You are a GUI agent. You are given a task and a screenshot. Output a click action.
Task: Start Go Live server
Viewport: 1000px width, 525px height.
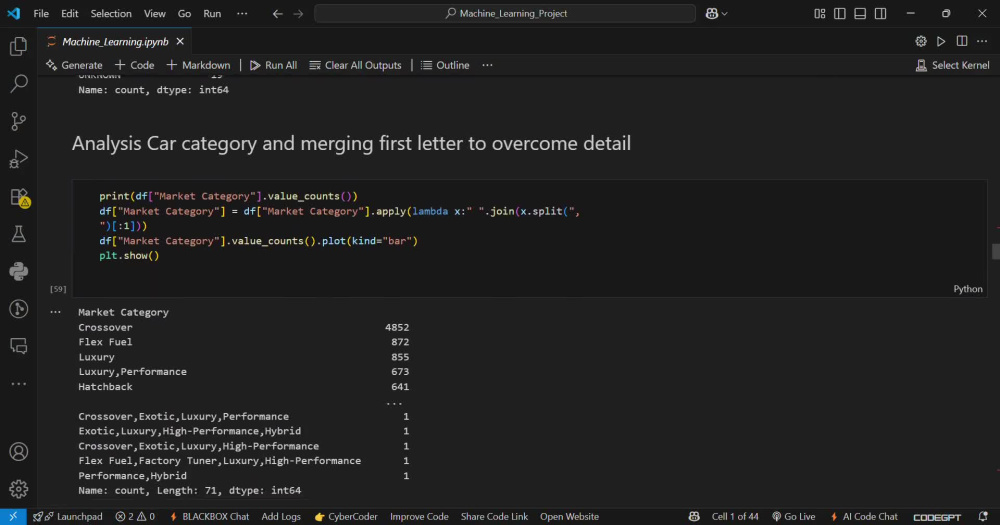tap(793, 517)
